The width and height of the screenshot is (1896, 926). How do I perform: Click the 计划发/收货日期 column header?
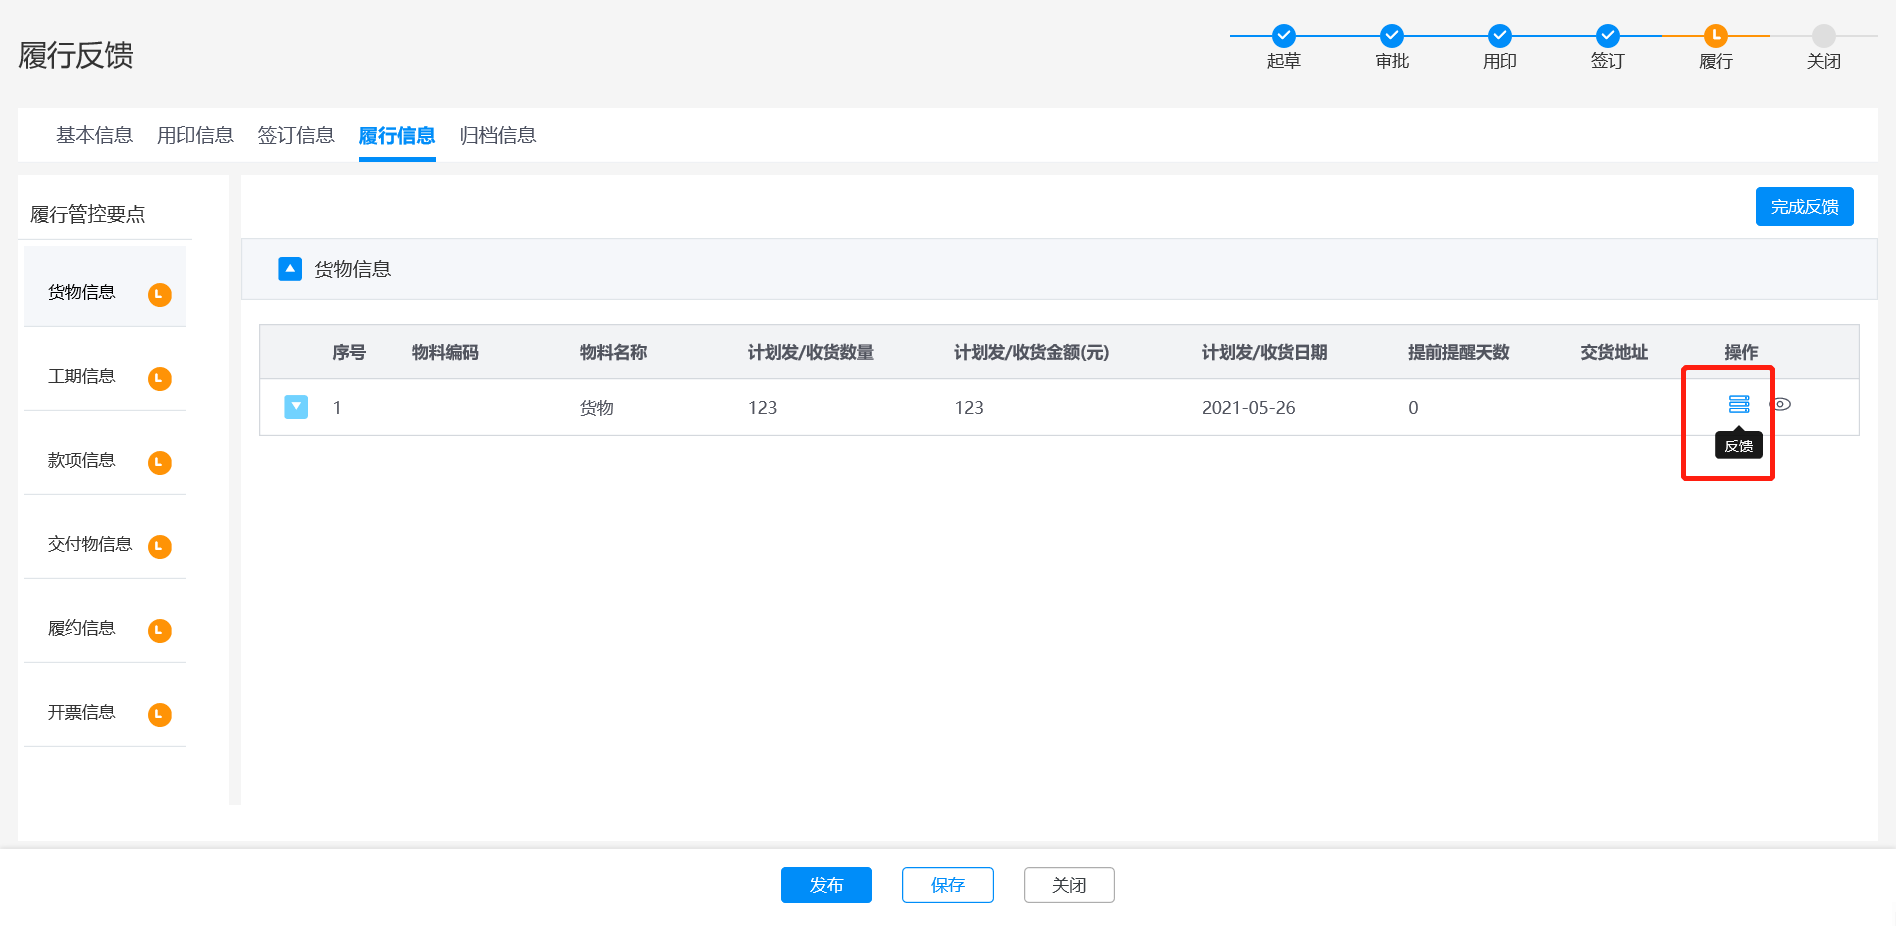(x=1264, y=352)
